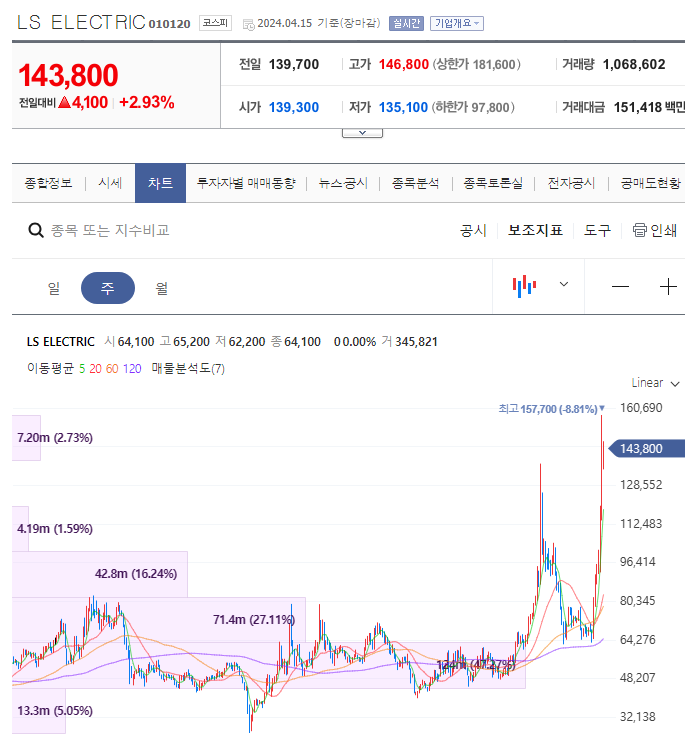This screenshot has height=734, width=685.
Task: Open the 도구 tools menu
Action: click(x=597, y=230)
